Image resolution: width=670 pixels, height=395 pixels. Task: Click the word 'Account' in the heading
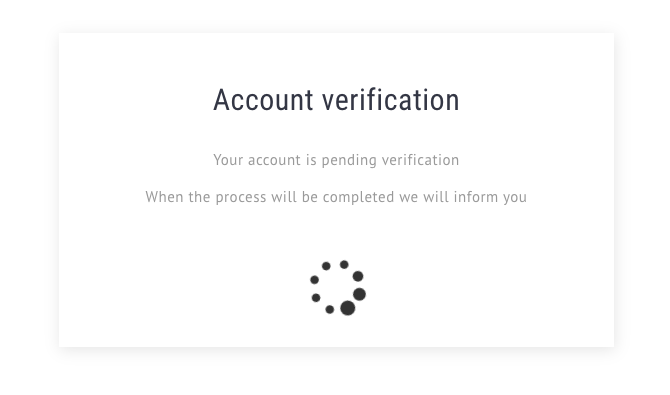tap(263, 100)
